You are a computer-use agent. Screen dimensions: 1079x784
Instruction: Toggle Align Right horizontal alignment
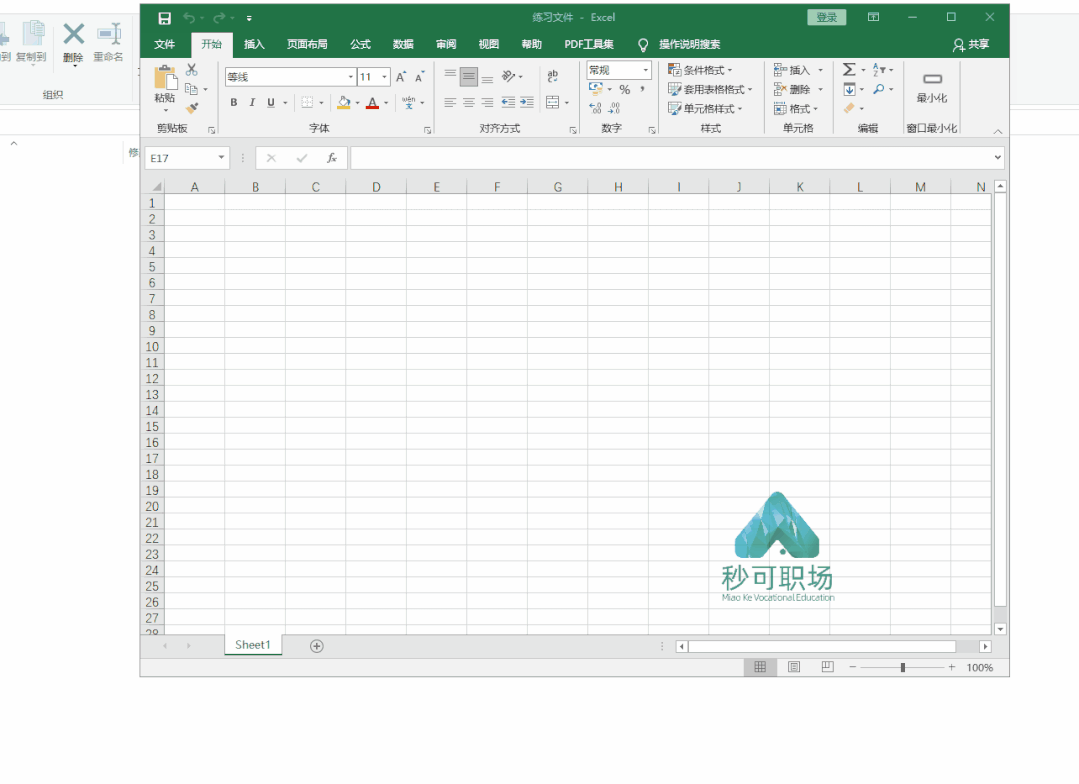(x=487, y=103)
